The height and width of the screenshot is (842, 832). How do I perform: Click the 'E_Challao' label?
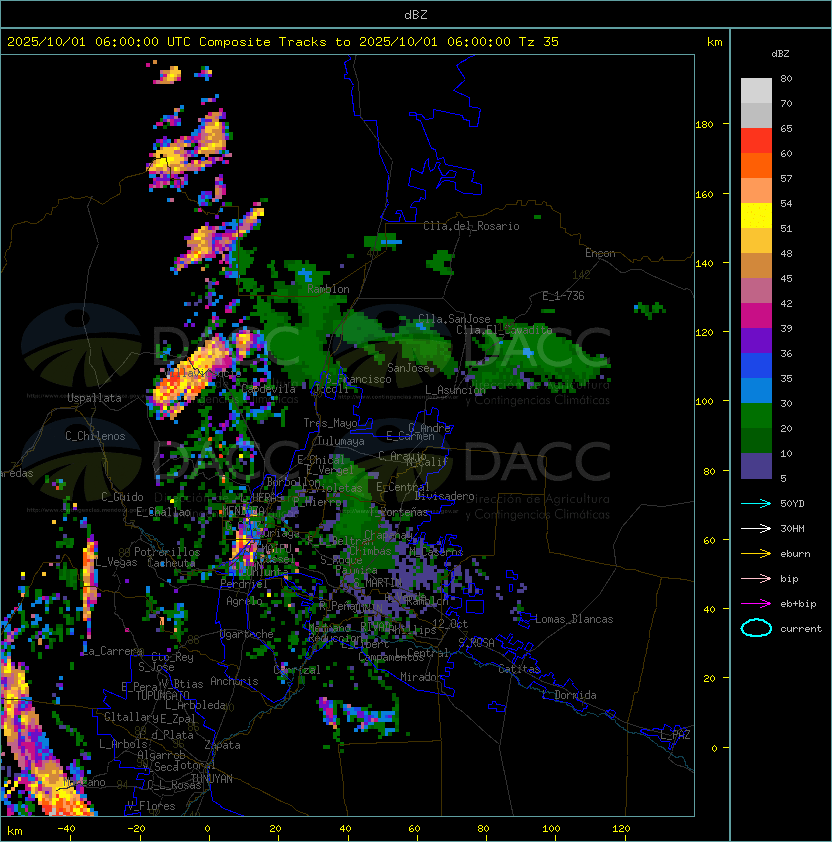pos(163,512)
